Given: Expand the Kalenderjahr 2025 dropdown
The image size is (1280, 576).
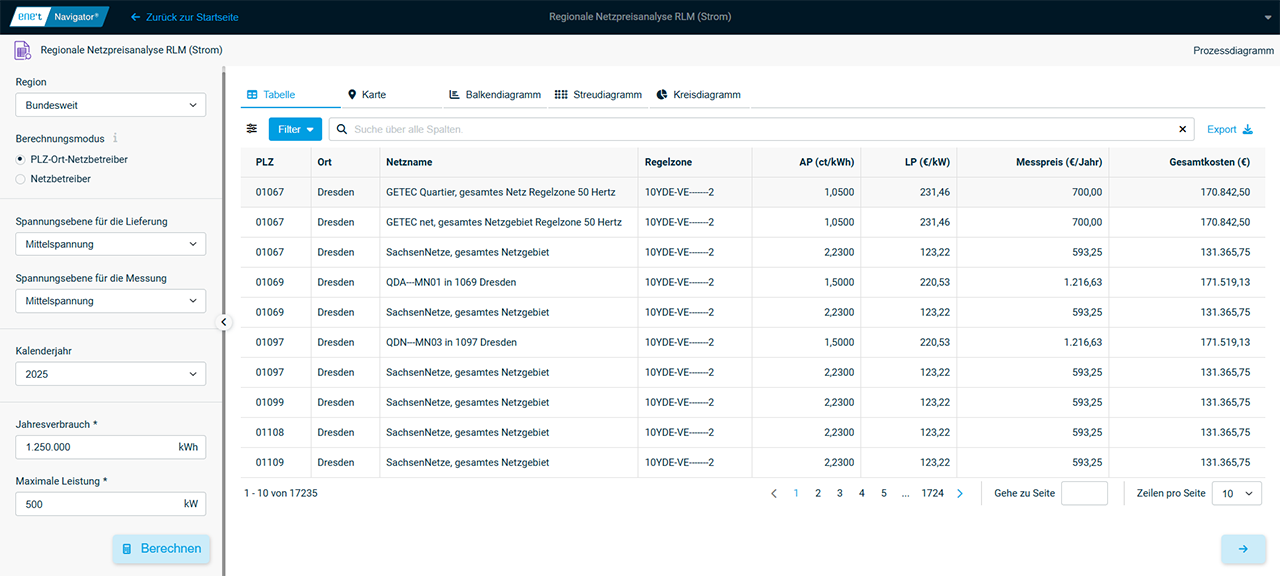Looking at the screenshot, I should (x=110, y=374).
